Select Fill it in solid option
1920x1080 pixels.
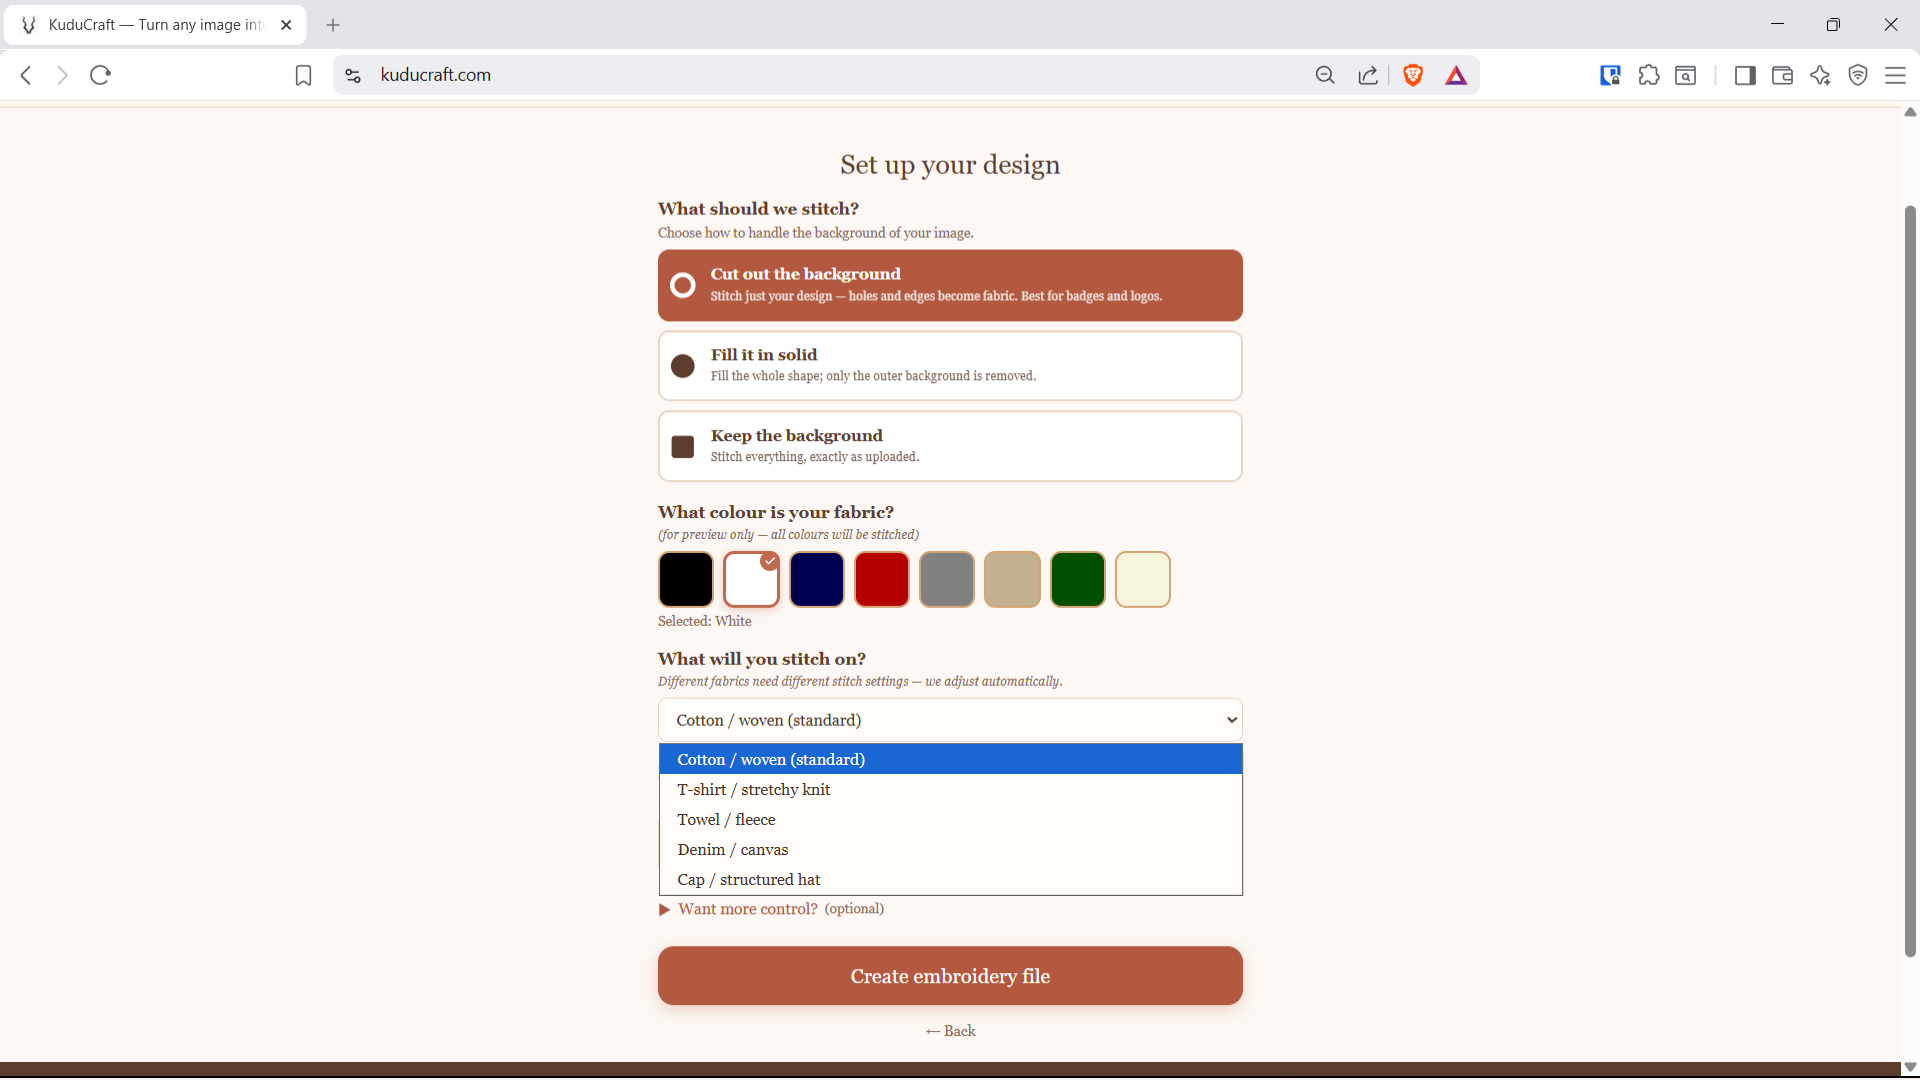(950, 366)
